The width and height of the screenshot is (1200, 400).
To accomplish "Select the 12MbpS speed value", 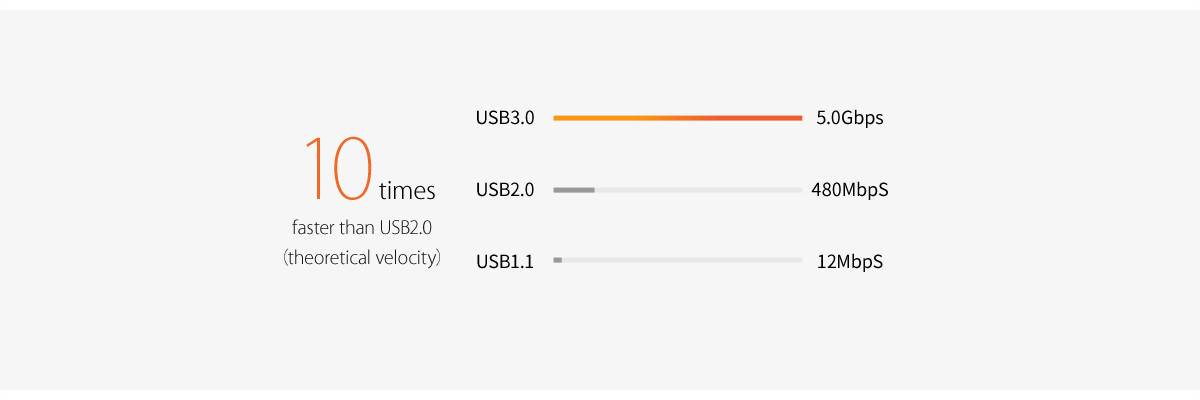I will pyautogui.click(x=849, y=262).
